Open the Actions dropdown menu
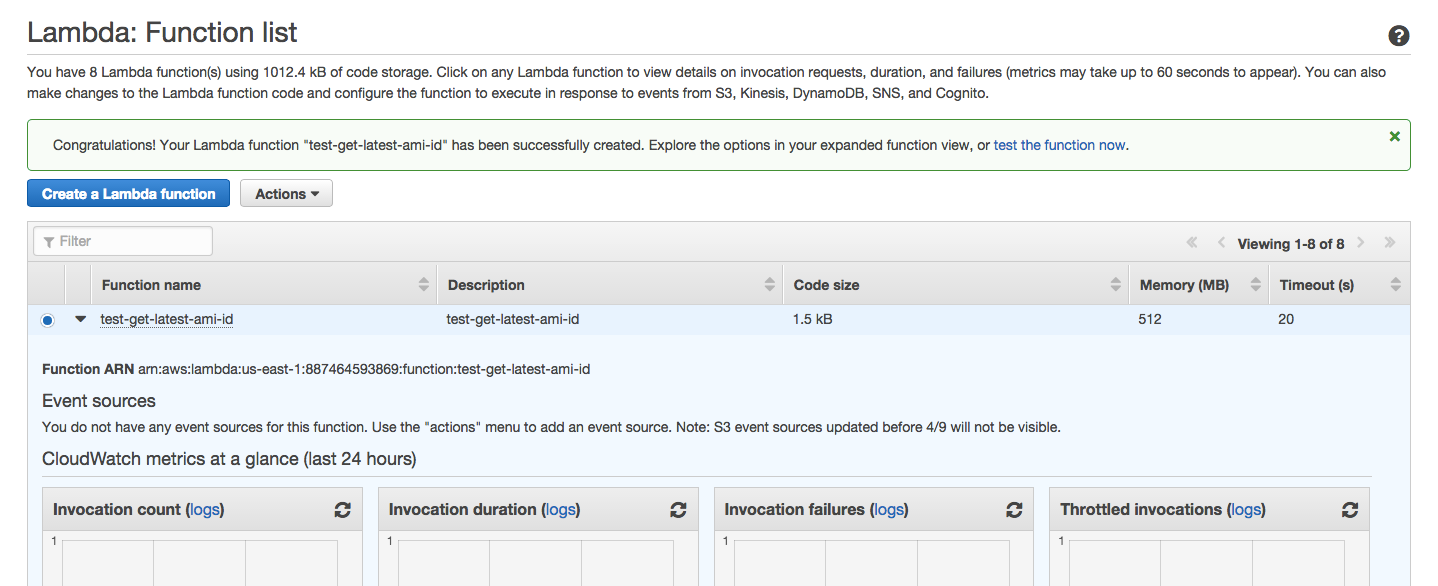The height and width of the screenshot is (586, 1438). [286, 193]
